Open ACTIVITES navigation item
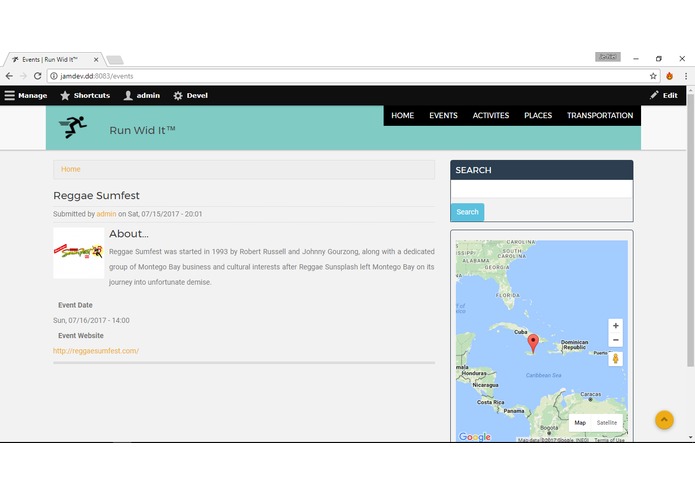The width and height of the screenshot is (695, 494). click(x=491, y=116)
